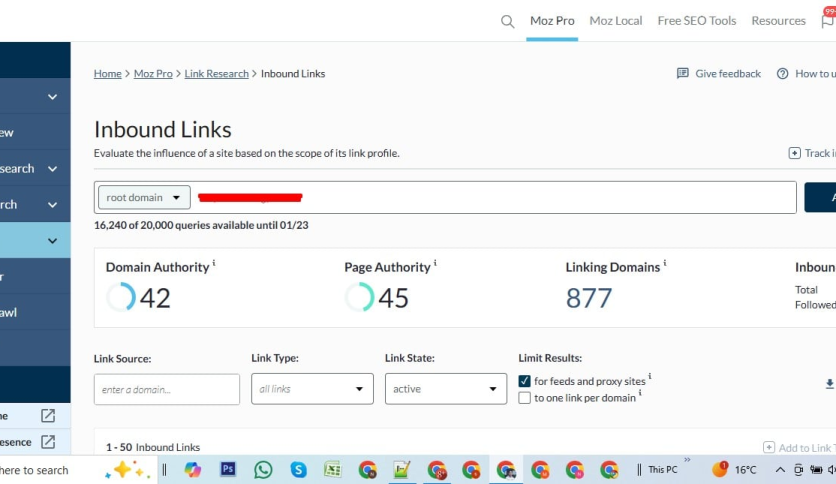Click the How to use help icon
This screenshot has height=484, width=836.
click(x=782, y=74)
